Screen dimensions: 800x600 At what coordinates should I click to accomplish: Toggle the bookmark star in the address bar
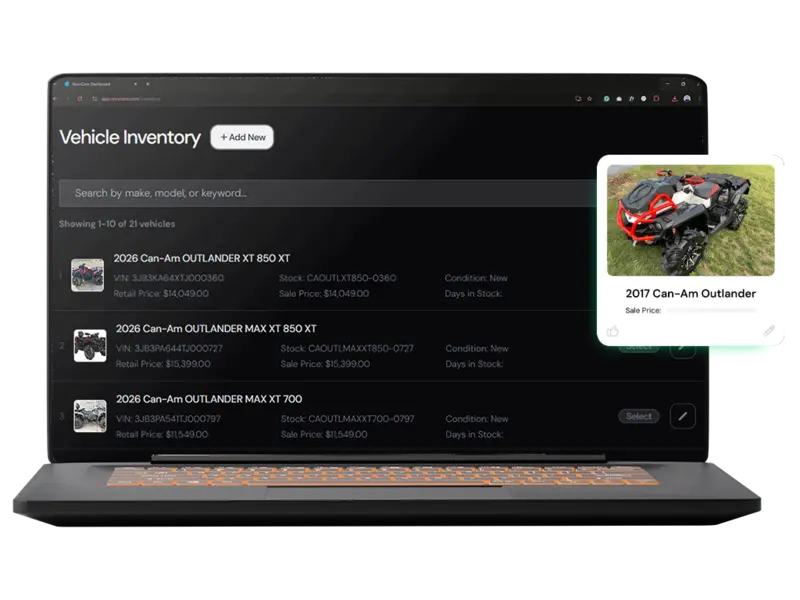point(589,98)
